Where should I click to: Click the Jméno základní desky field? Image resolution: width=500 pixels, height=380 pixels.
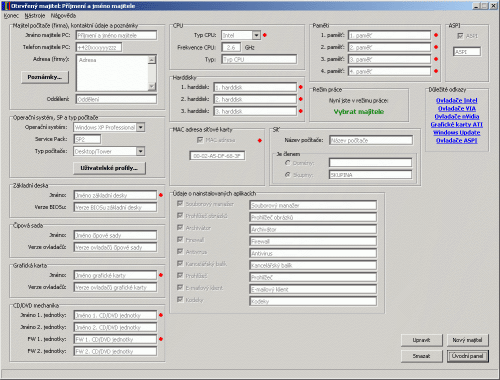tap(115, 195)
